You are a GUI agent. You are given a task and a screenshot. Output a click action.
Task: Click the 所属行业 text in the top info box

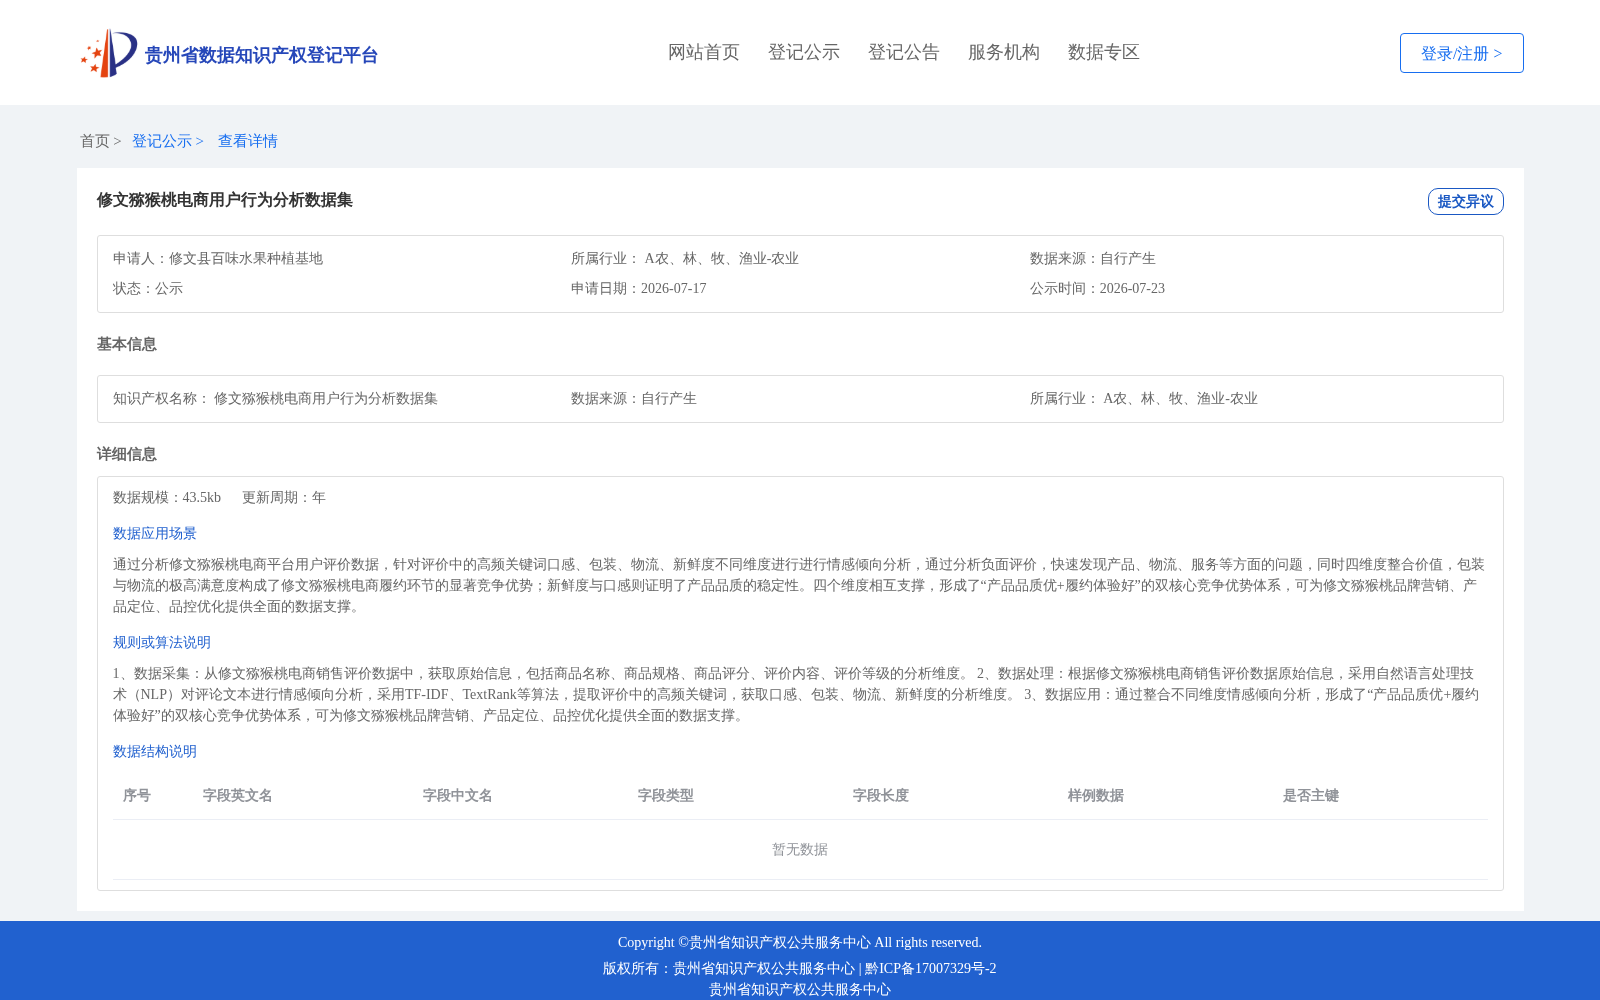click(685, 258)
